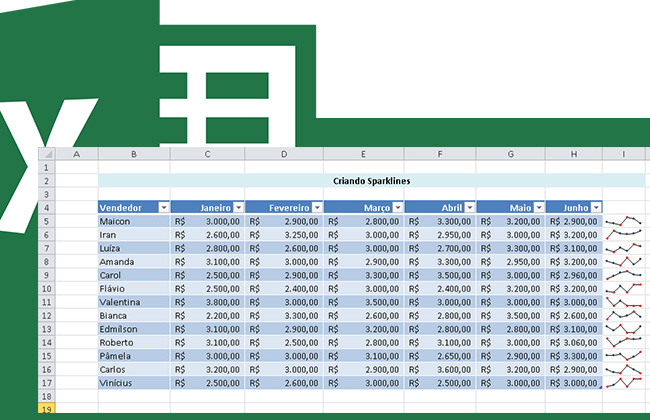Image resolution: width=650 pixels, height=420 pixels.
Task: Select the 'Pâmela' cell
Action: 134,356
